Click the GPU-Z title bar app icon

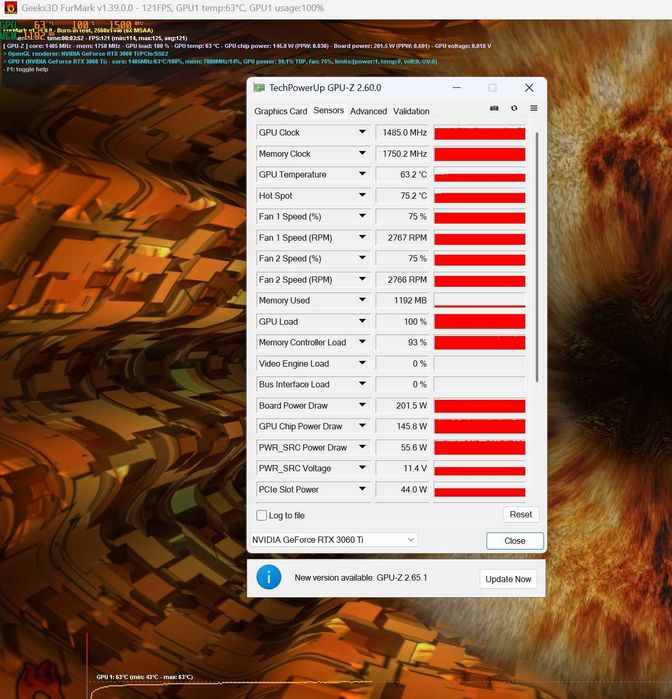tap(259, 87)
